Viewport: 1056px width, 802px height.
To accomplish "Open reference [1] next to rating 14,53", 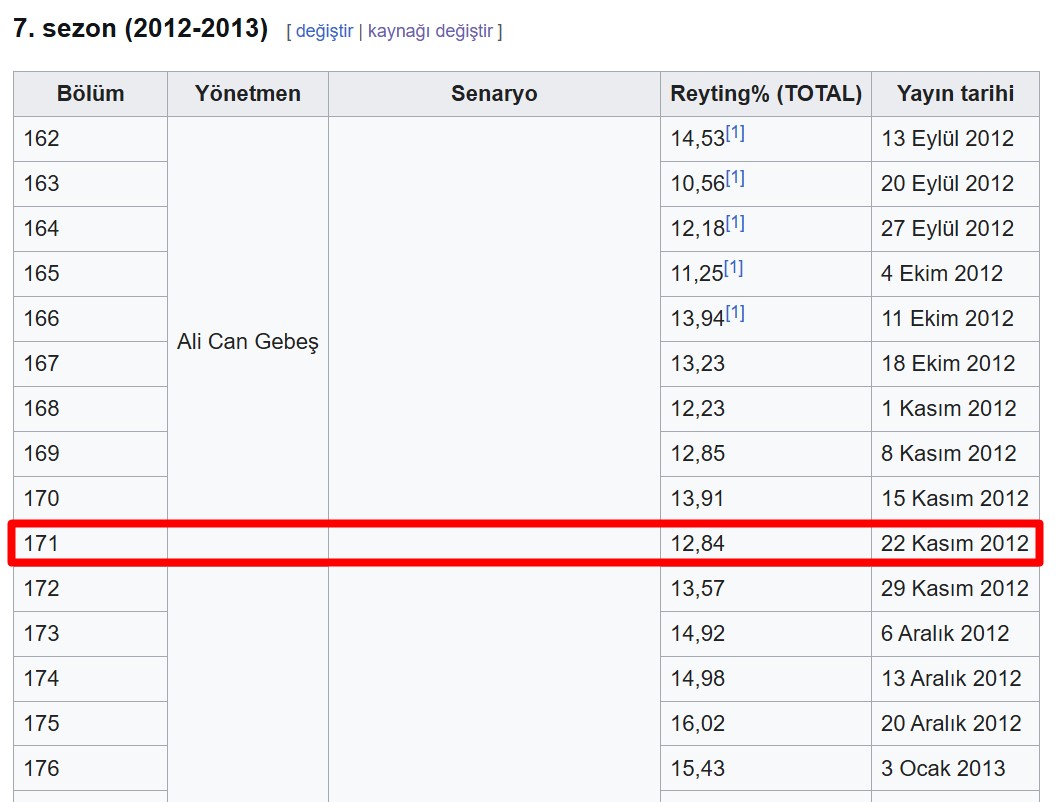I will (x=735, y=132).
